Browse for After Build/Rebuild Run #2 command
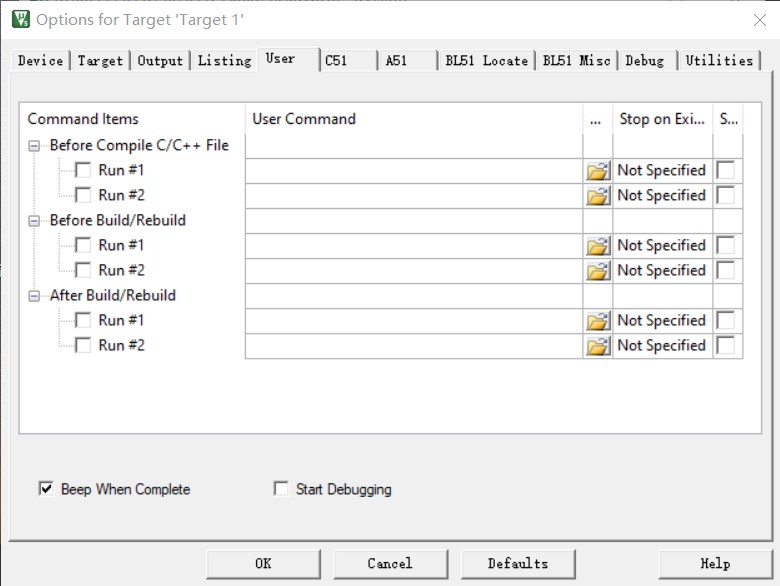Image resolution: width=780 pixels, height=586 pixels. pyautogui.click(x=598, y=346)
